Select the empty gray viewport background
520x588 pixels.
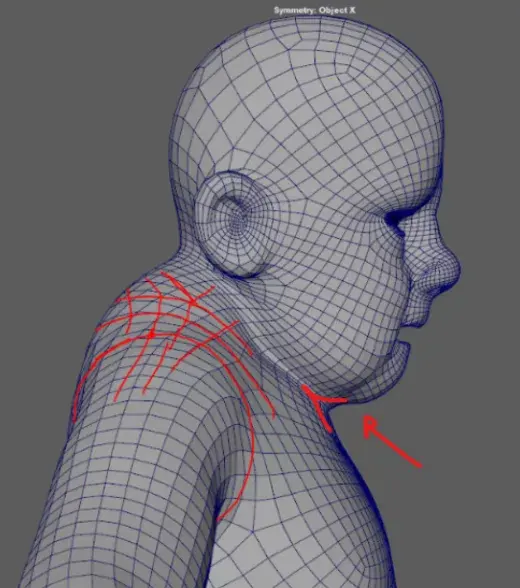75,150
